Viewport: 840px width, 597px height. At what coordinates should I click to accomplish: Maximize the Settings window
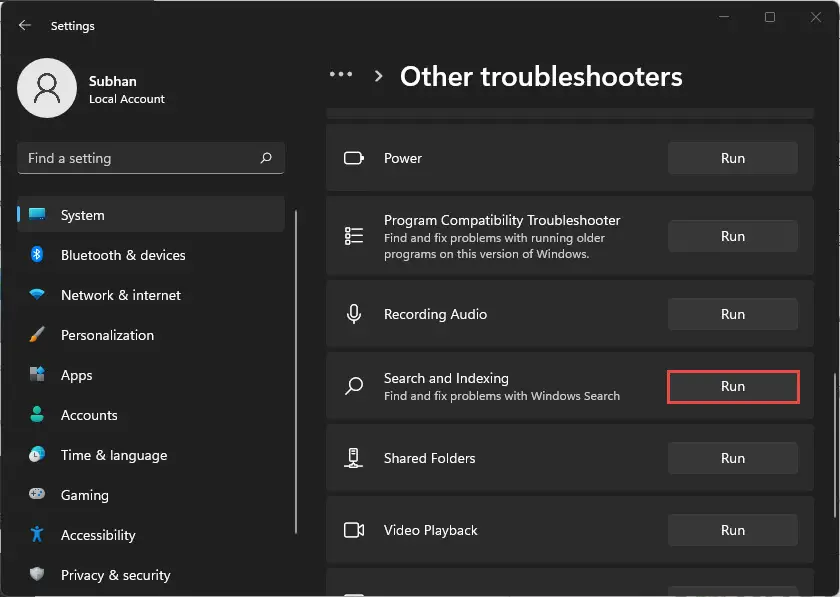click(770, 17)
